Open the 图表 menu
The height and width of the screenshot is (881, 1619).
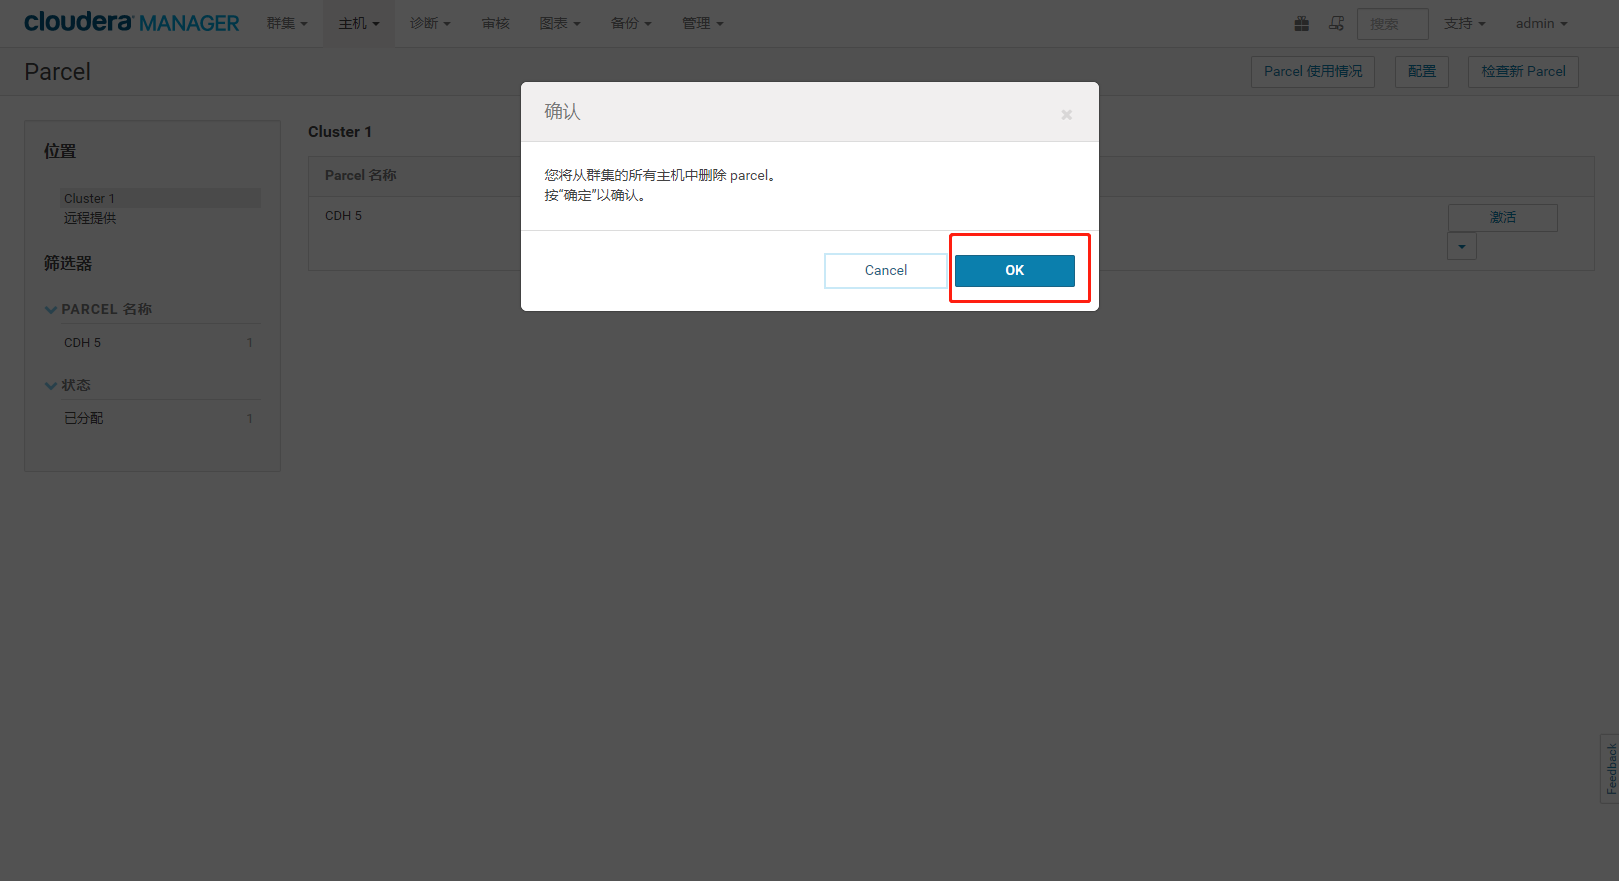click(x=559, y=23)
